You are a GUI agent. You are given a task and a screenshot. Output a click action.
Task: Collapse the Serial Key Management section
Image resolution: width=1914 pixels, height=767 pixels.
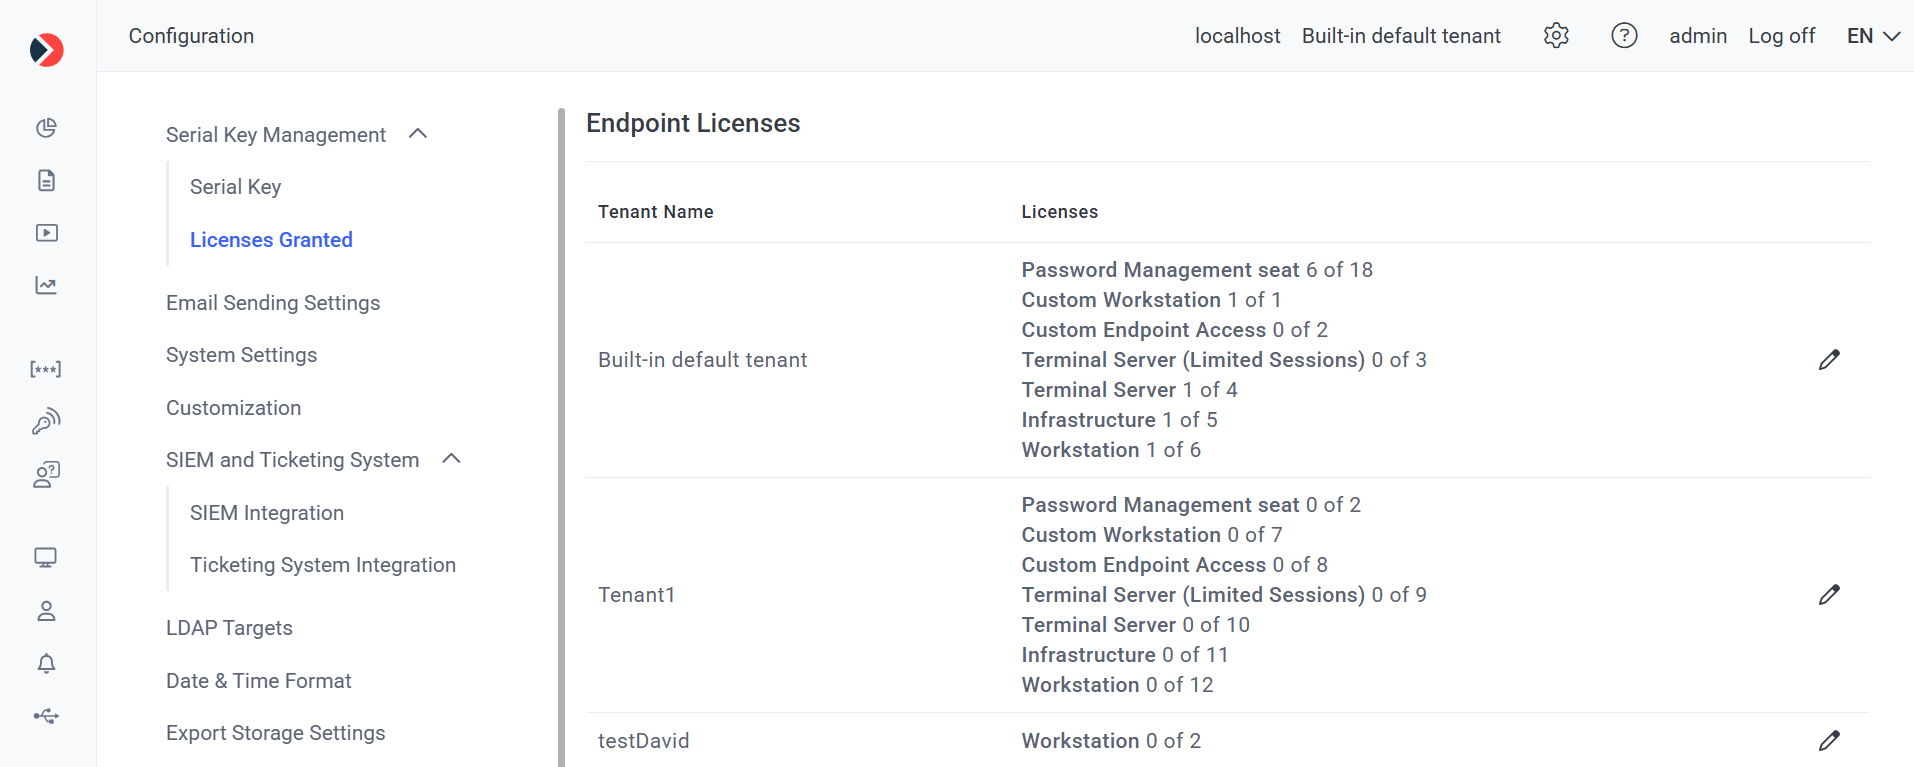tap(418, 134)
